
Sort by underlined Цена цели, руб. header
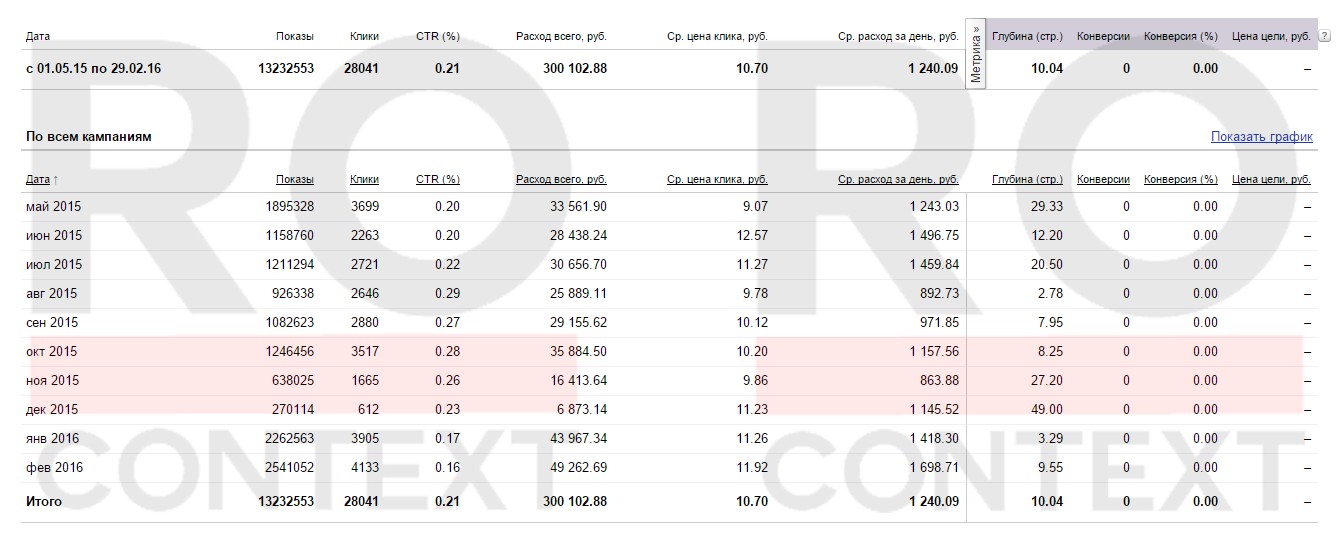click(x=1271, y=180)
